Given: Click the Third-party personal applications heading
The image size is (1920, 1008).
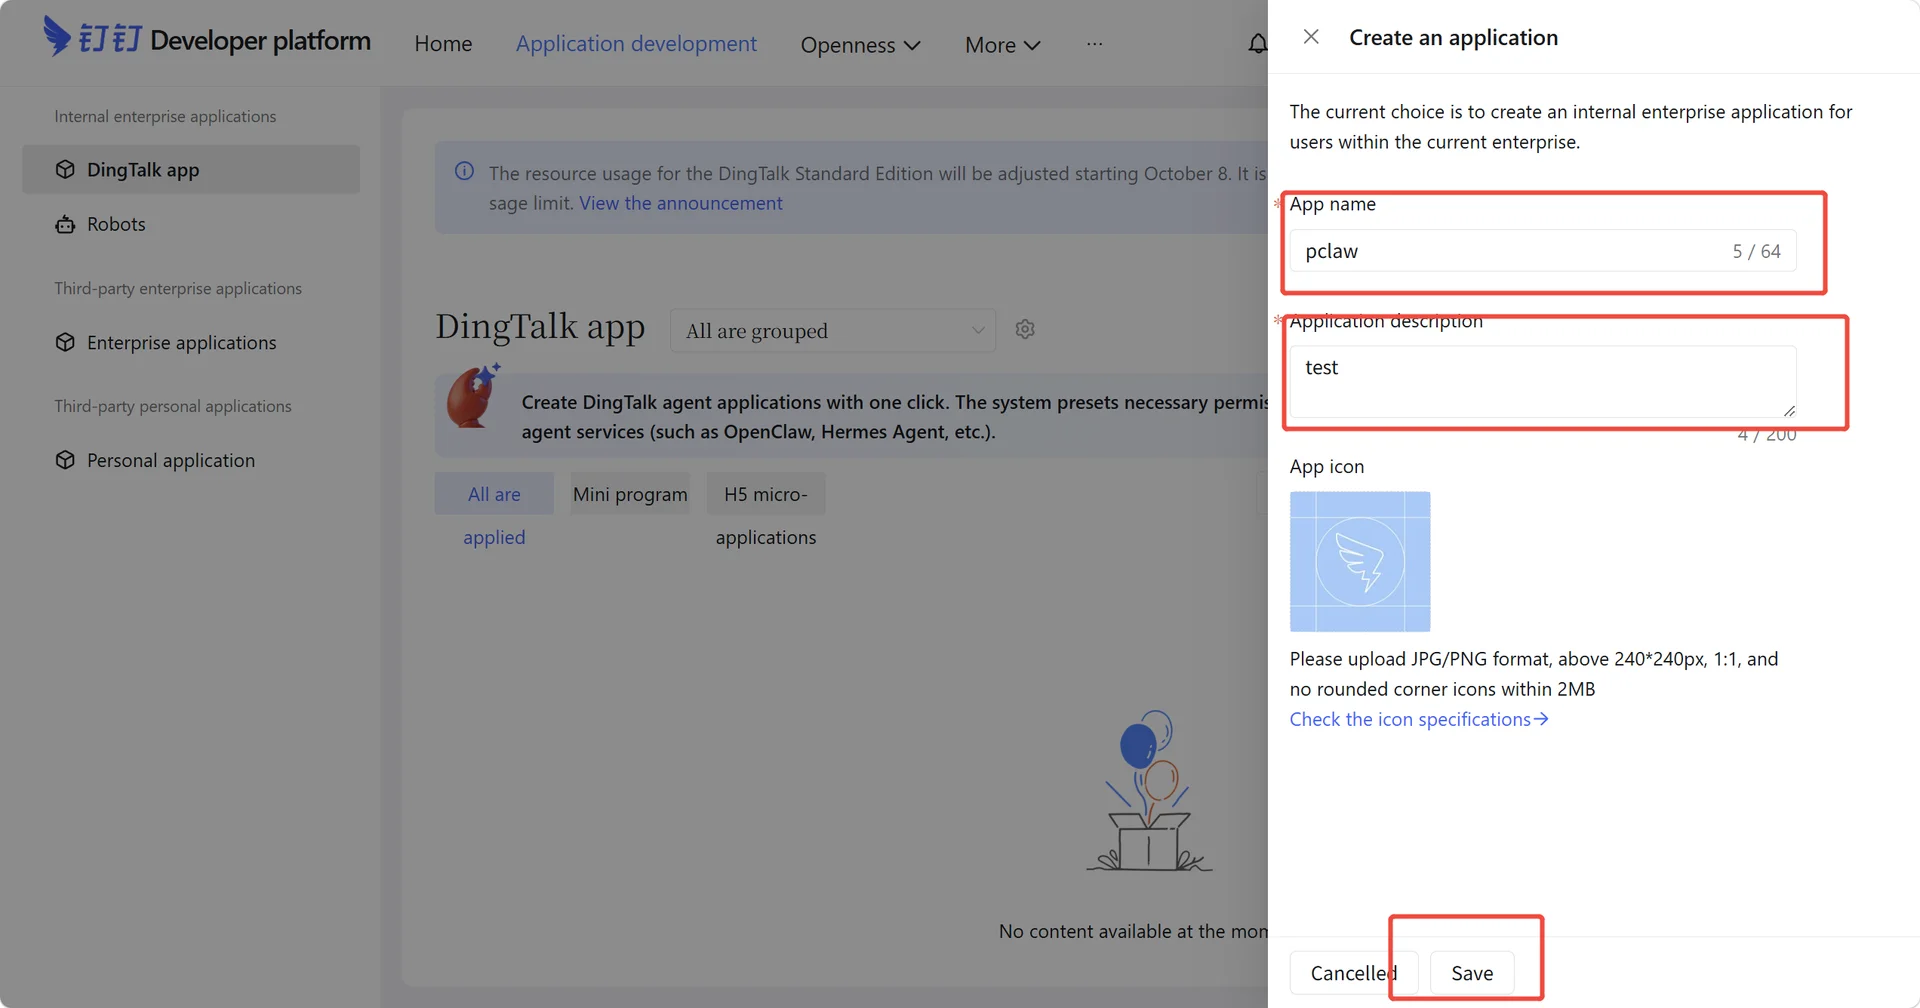Looking at the screenshot, I should coord(173,406).
